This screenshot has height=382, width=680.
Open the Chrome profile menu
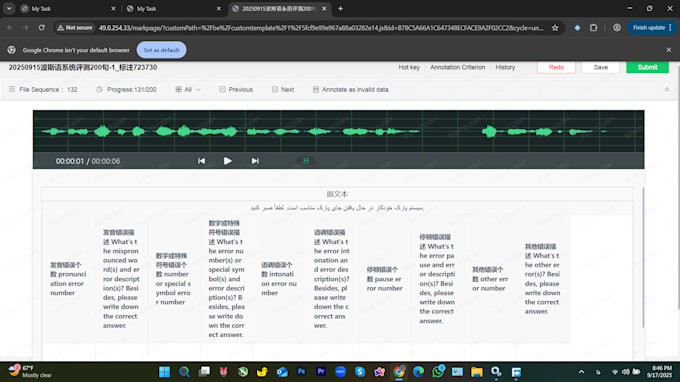point(617,28)
